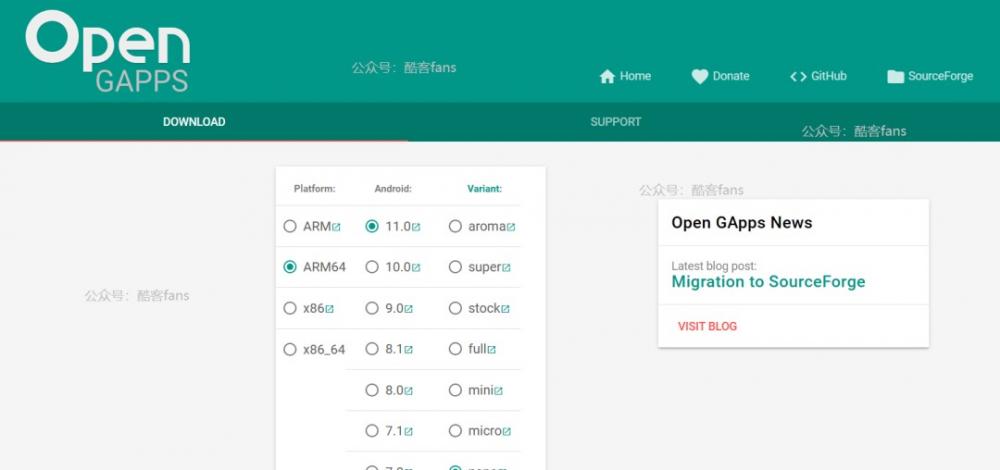Open the Migration to SourceForge blog post
The image size is (1000, 470).
point(768,282)
